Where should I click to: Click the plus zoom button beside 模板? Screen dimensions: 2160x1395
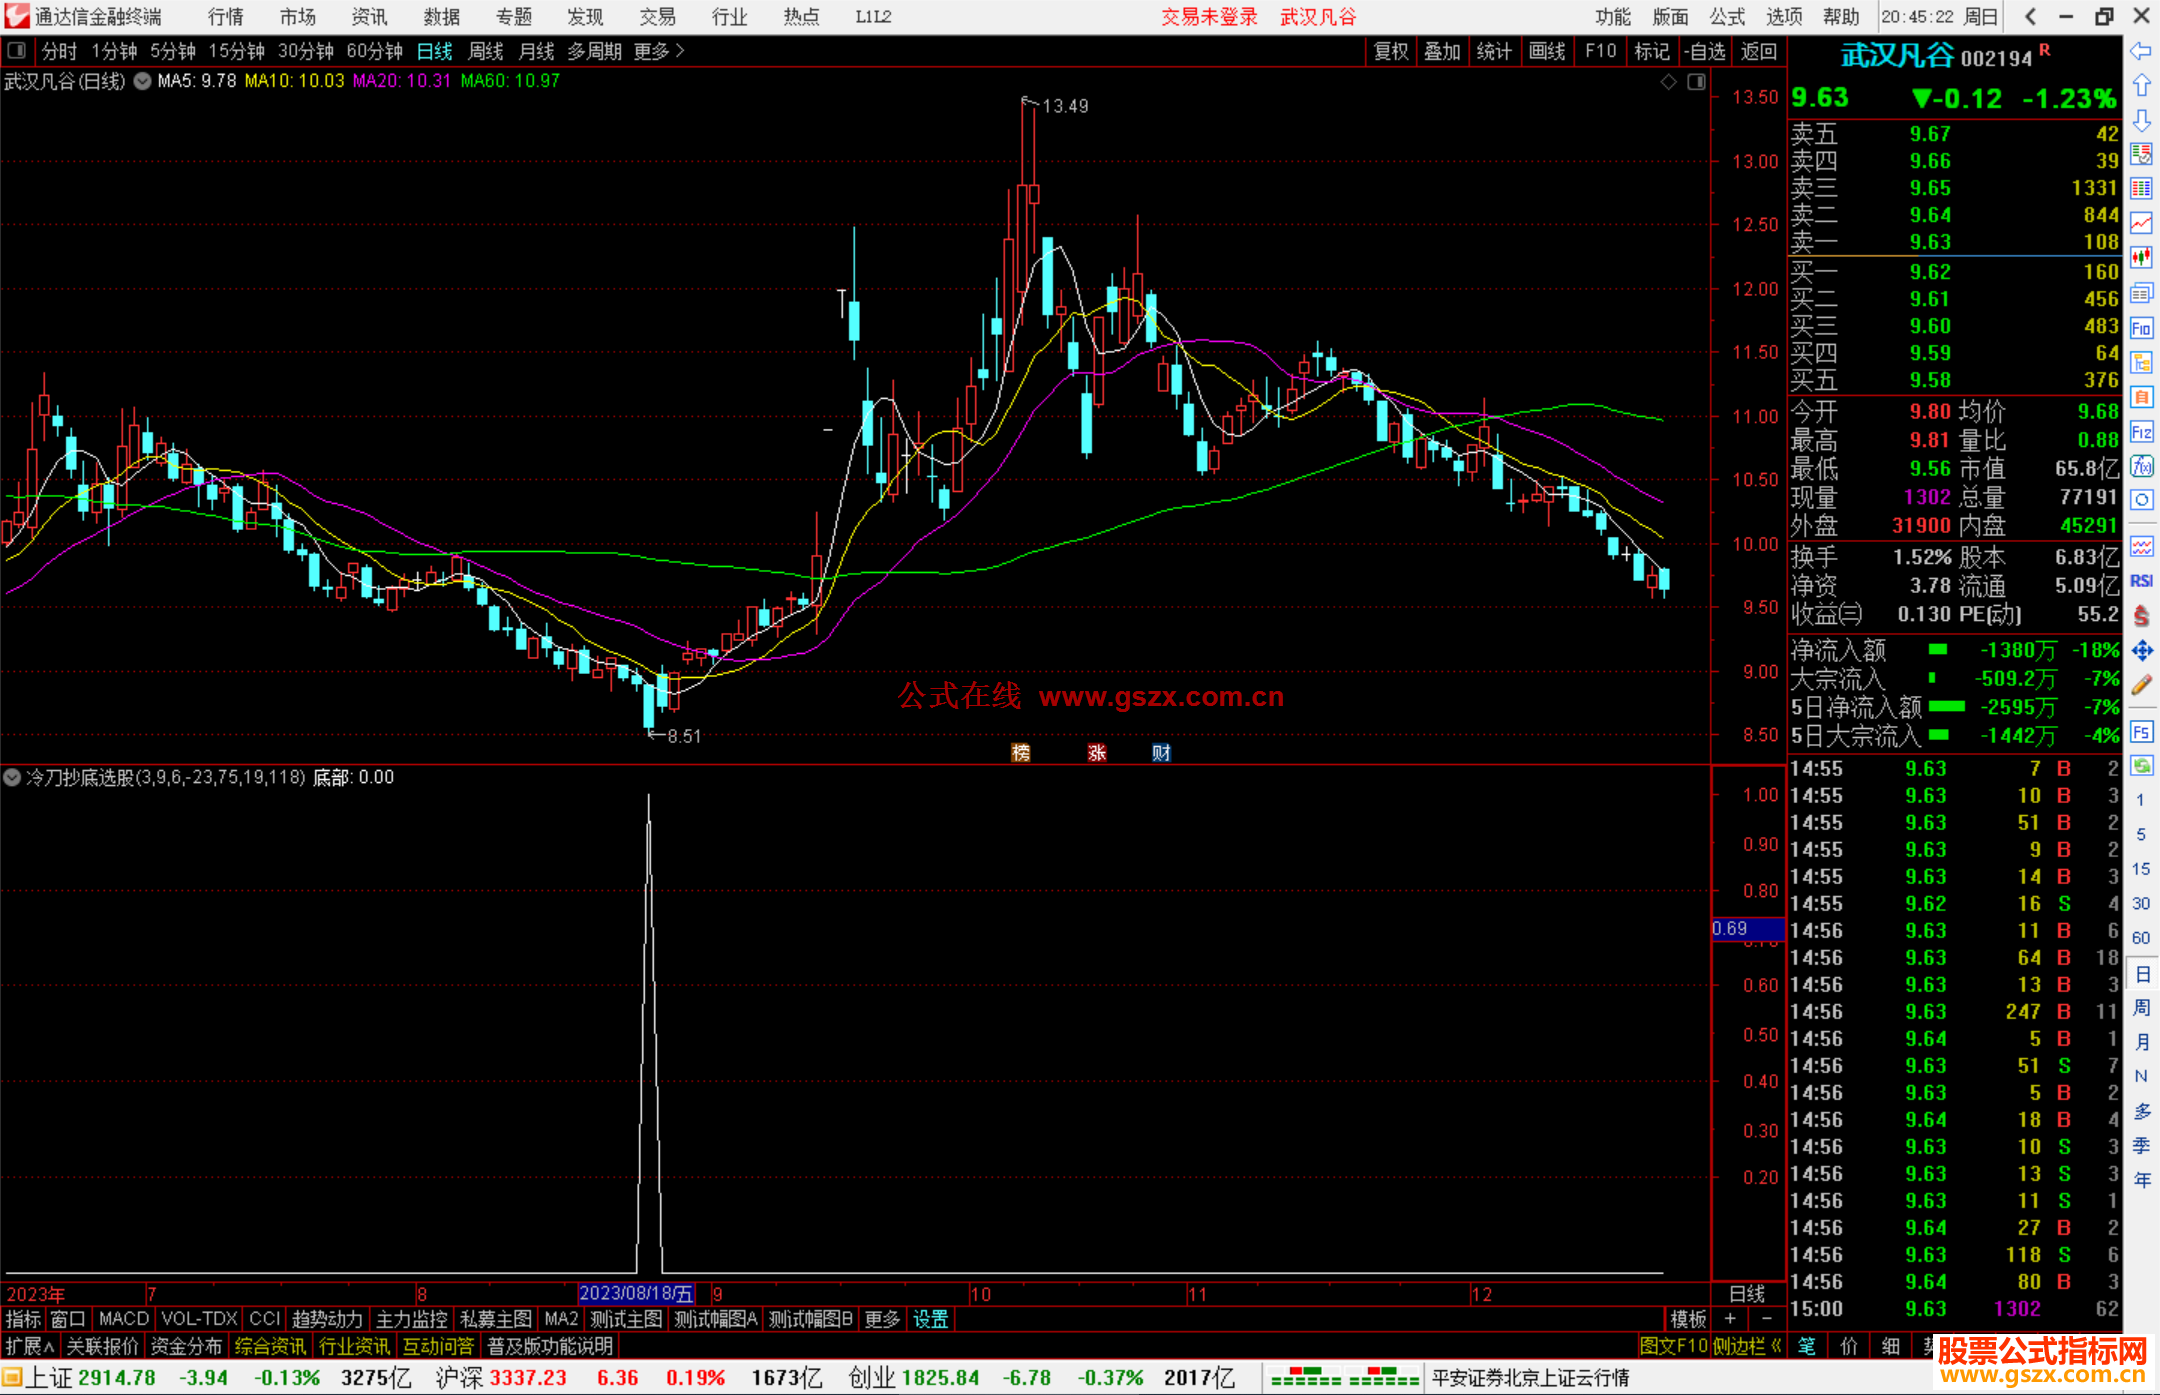click(1730, 1319)
